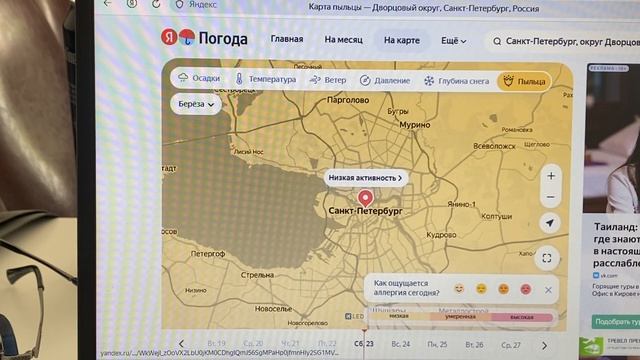Select Ср. 20 in the timeline
The height and width of the screenshot is (360, 640).
253,343
